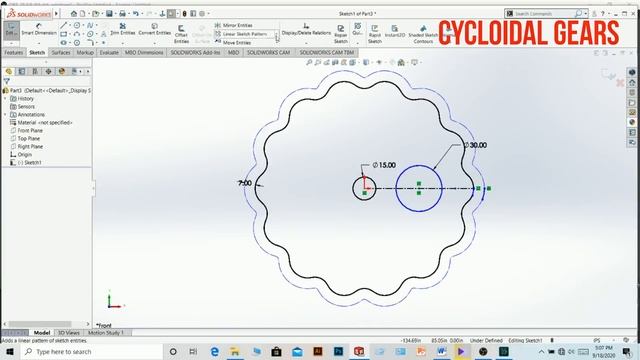Click the Smart Dimension tool
640x360 pixels.
pos(39,29)
